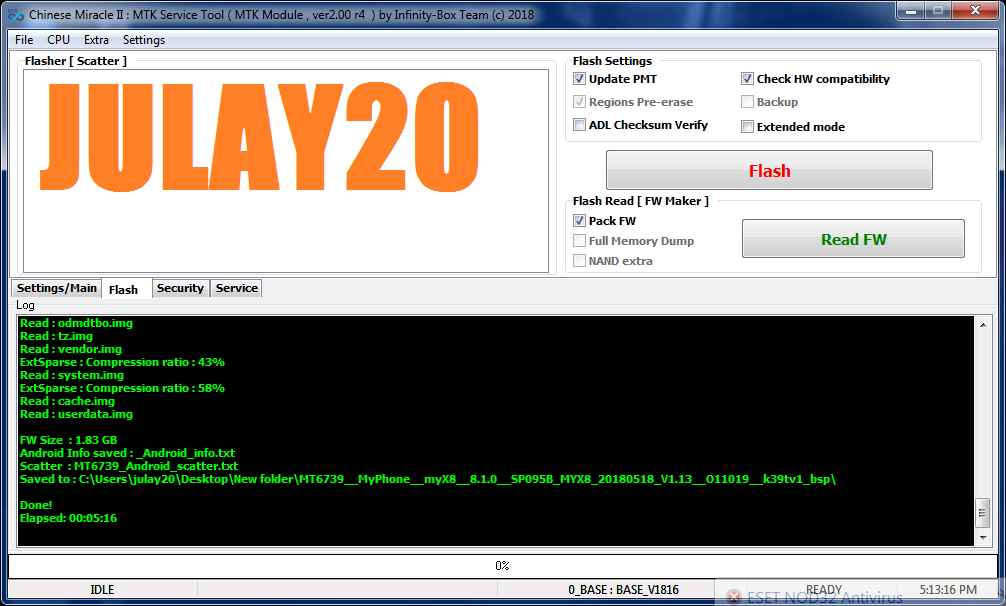
Task: Click 'Read : tz.img' log line
Action: tap(56, 336)
